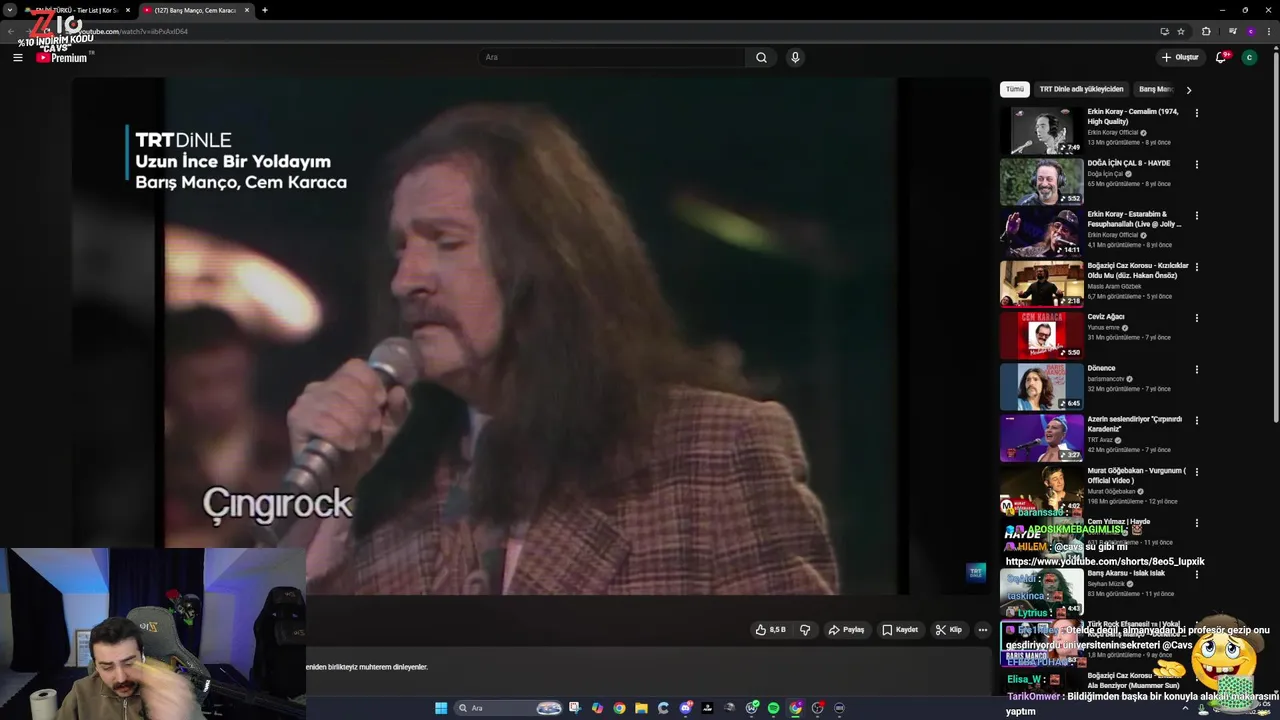Open the Oluştur create menu
Image resolution: width=1280 pixels, height=720 pixels.
(x=1180, y=57)
